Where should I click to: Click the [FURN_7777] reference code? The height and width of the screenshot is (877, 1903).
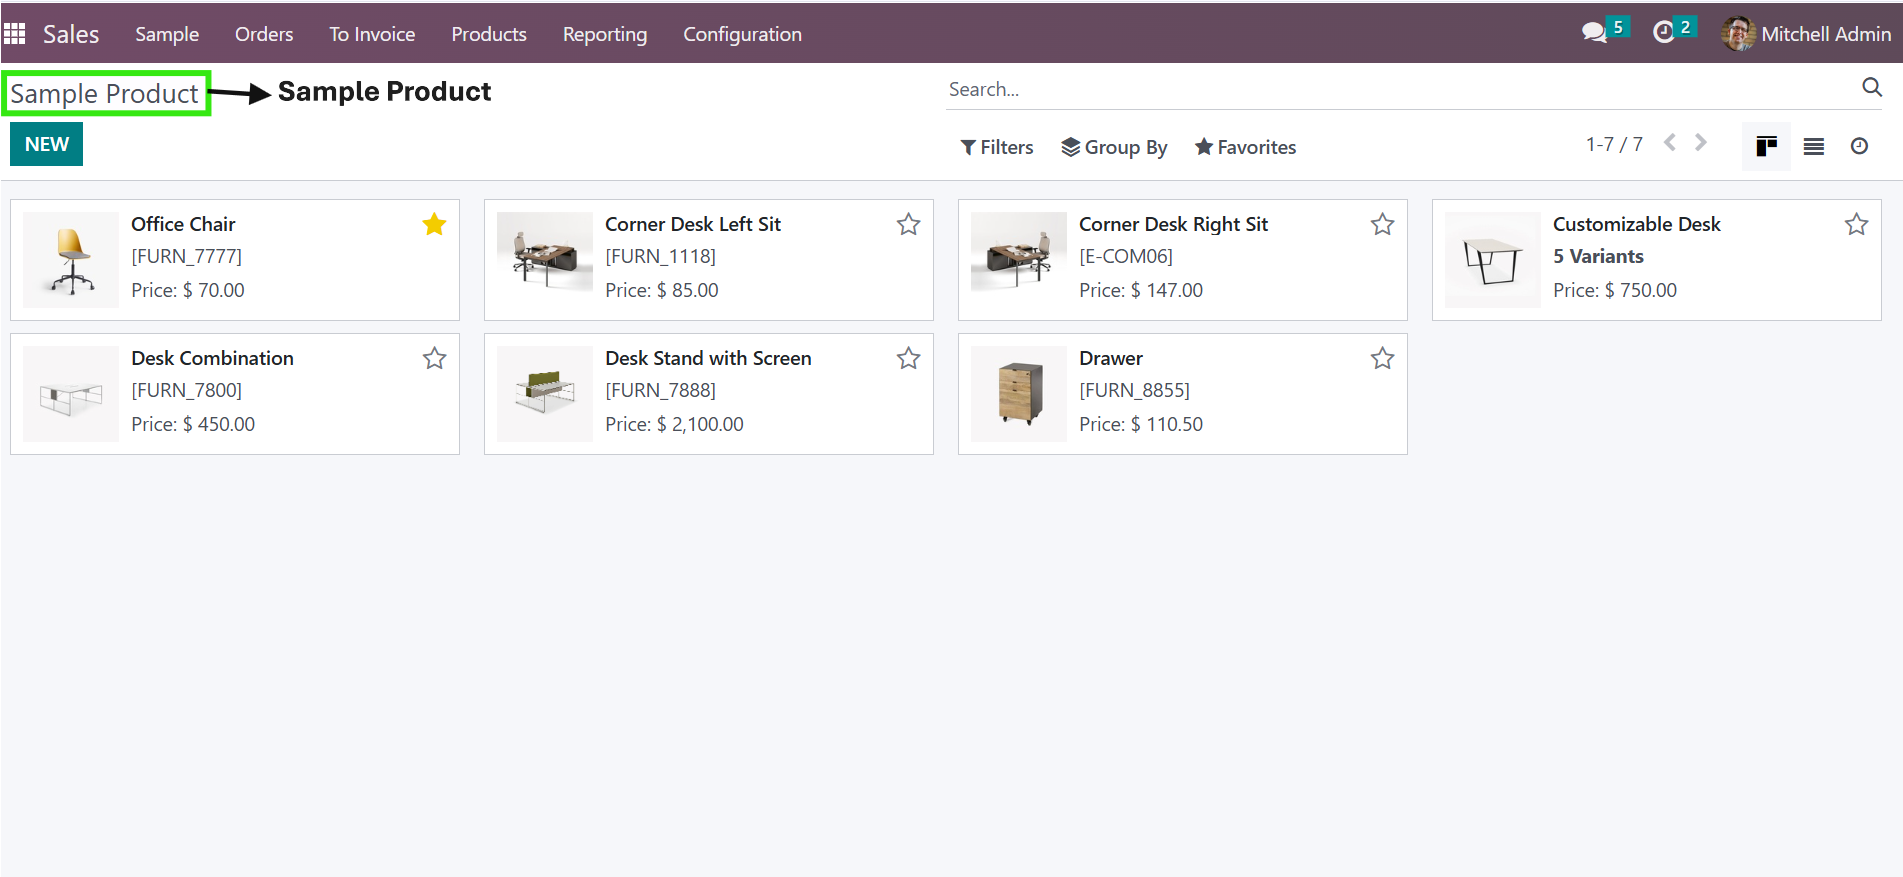pos(186,256)
